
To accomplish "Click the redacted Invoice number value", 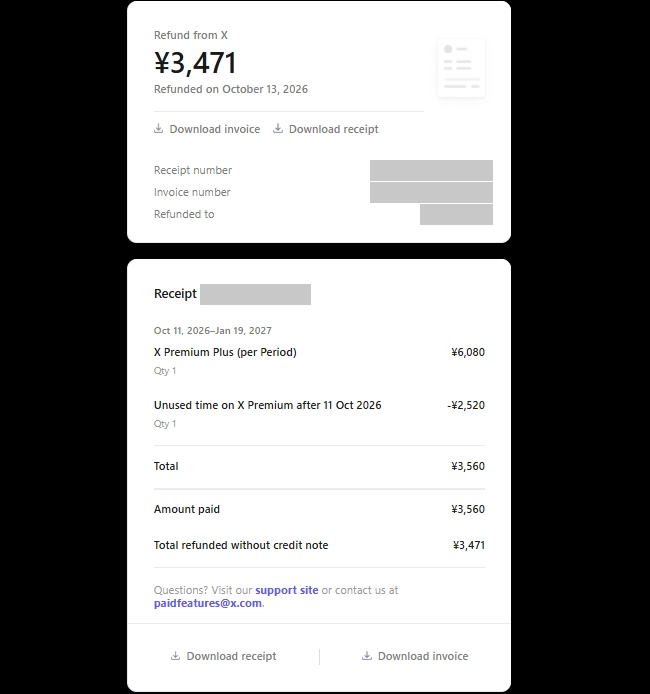I will [431, 193].
